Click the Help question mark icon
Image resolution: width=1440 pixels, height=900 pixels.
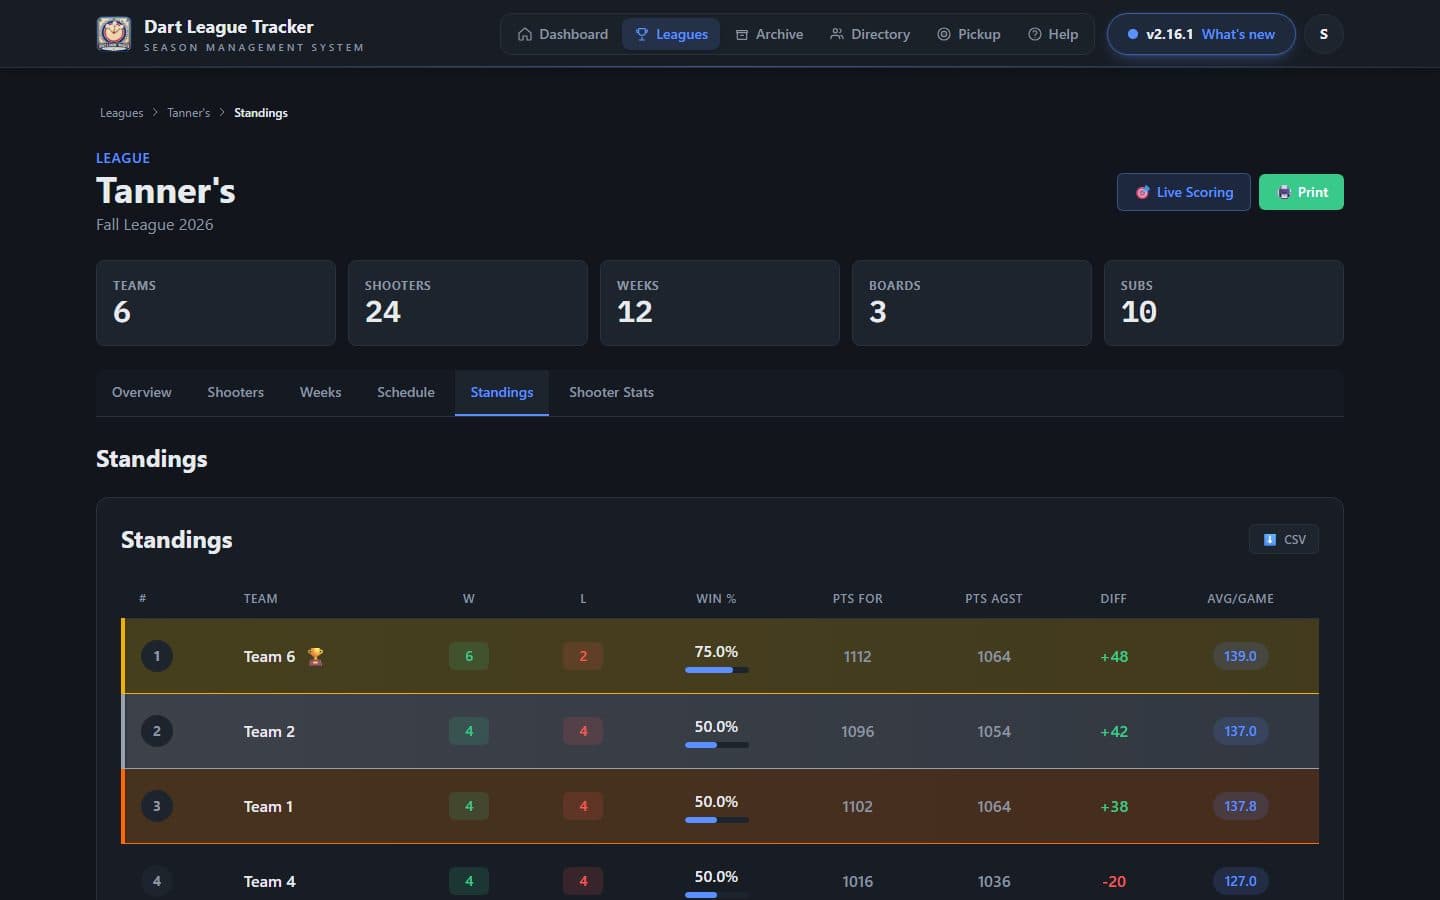pos(1035,34)
